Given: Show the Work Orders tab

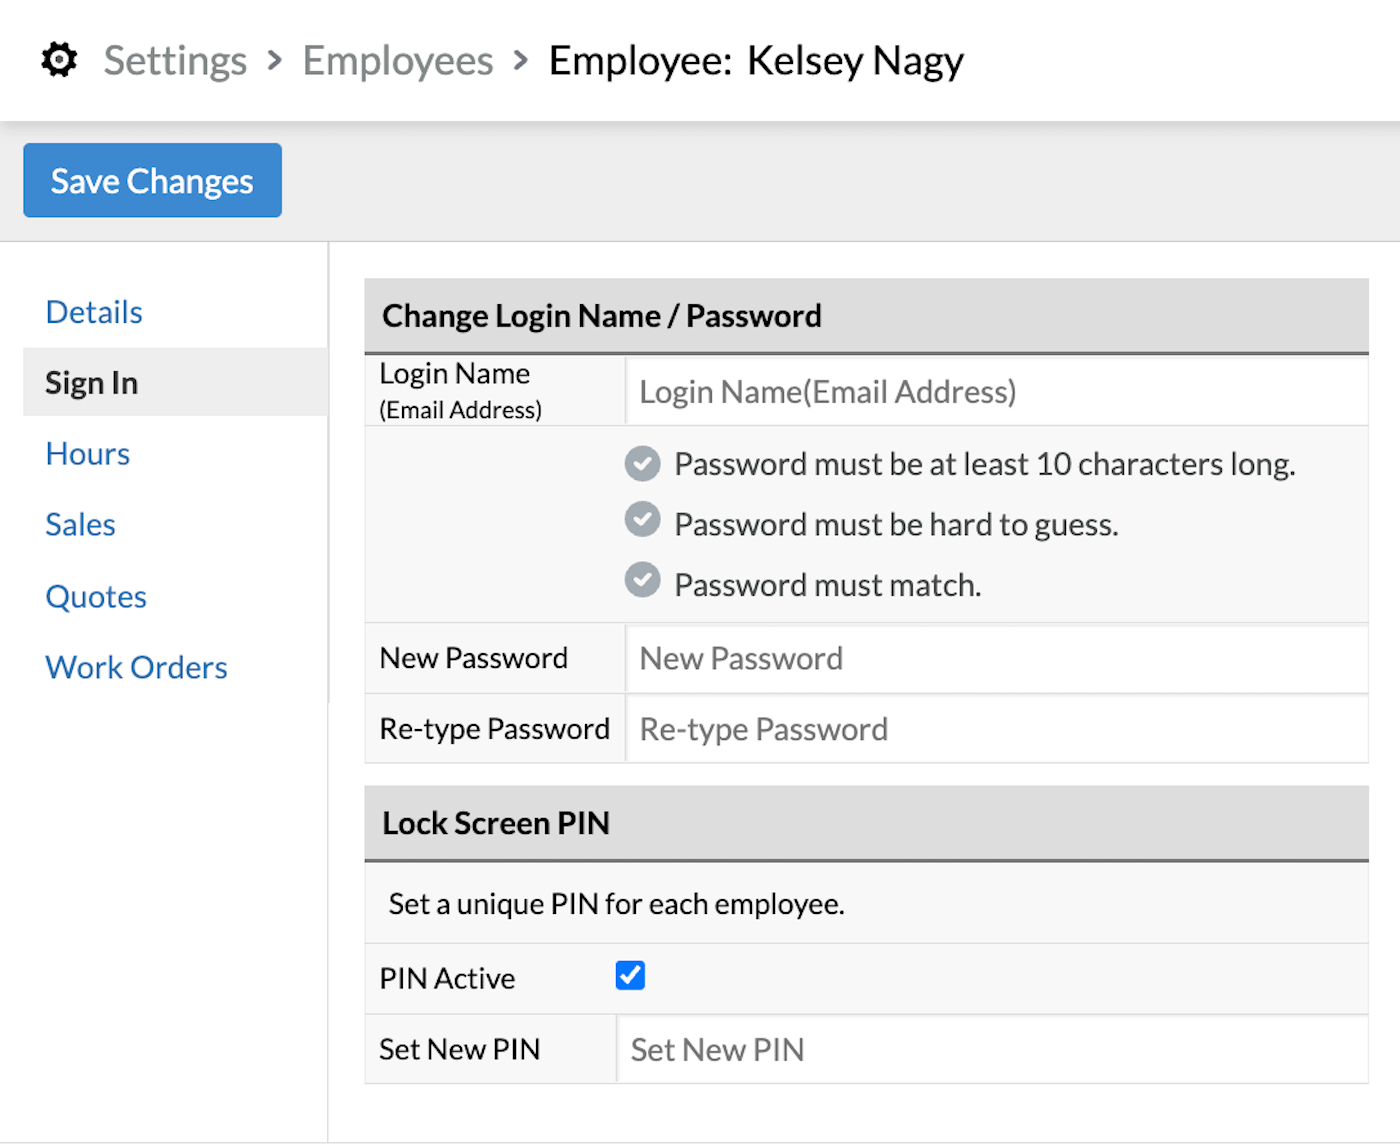Looking at the screenshot, I should tap(137, 668).
